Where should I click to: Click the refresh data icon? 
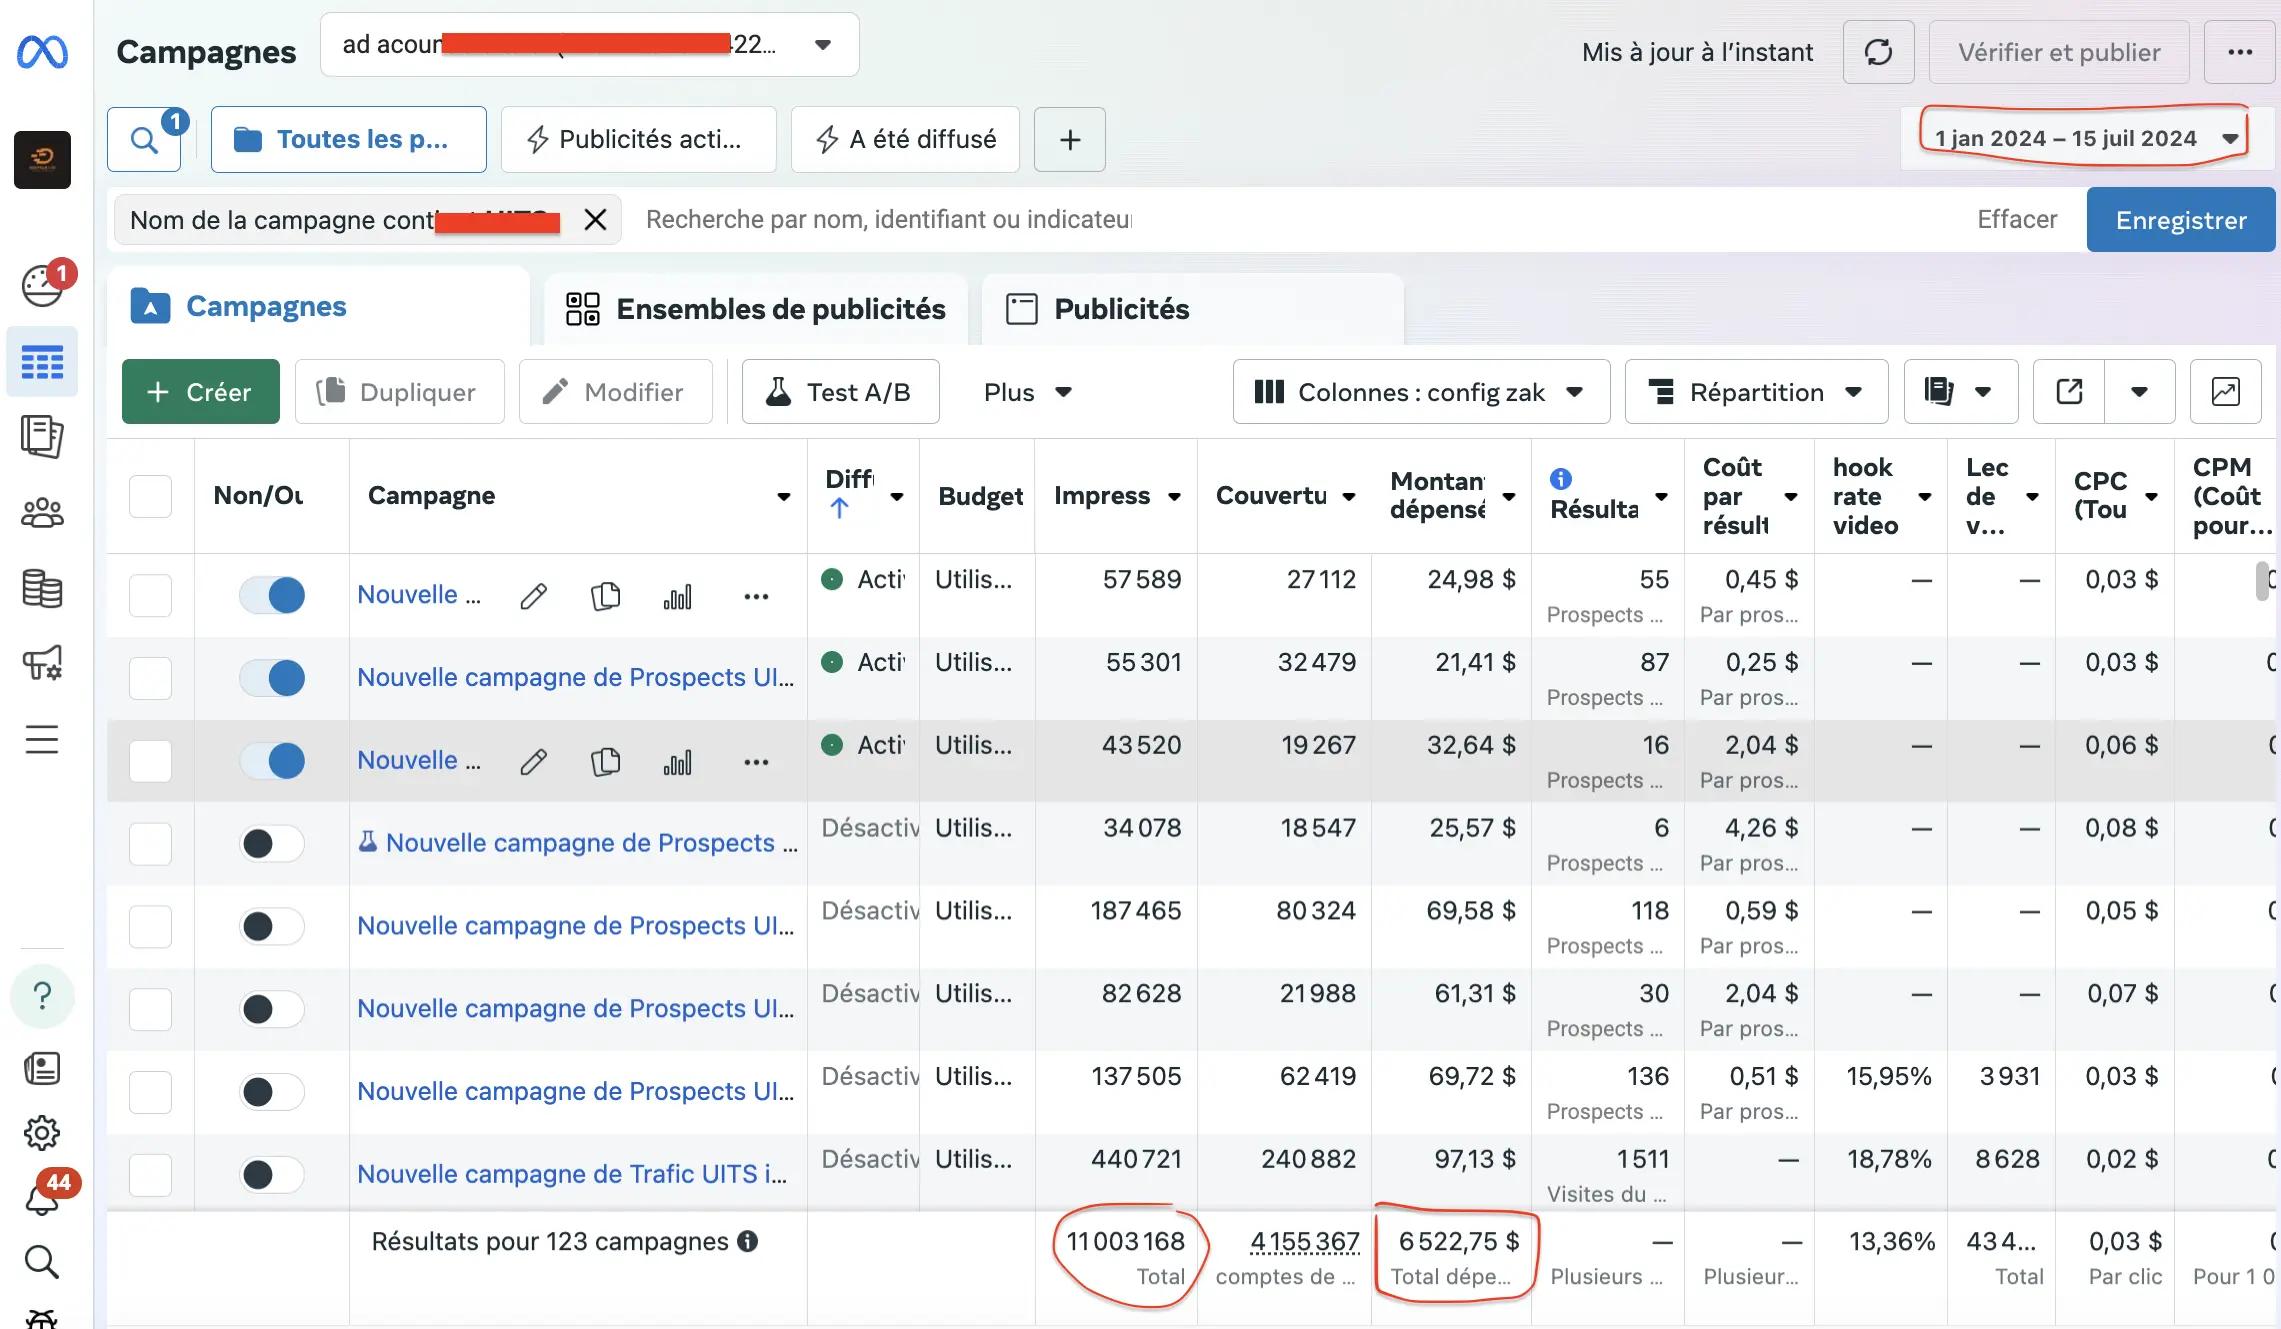(1878, 52)
